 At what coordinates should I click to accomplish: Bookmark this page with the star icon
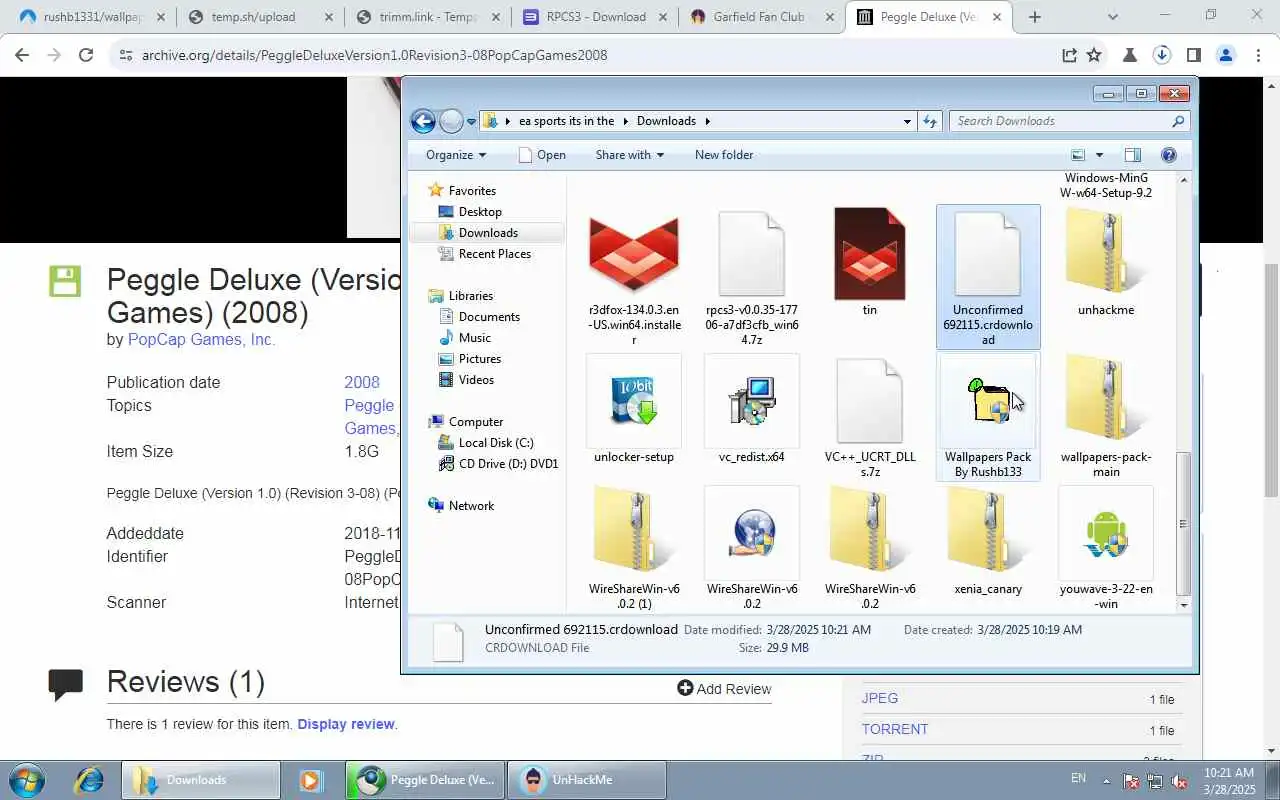[x=1094, y=55]
